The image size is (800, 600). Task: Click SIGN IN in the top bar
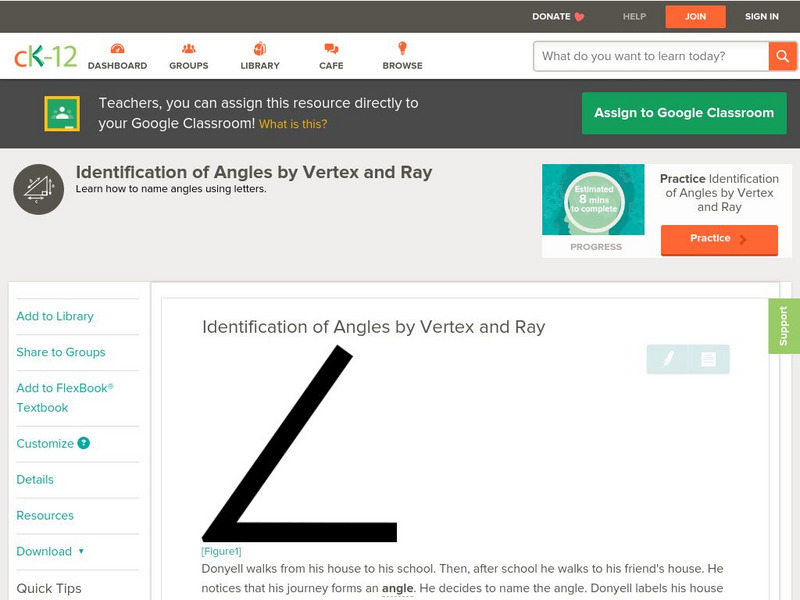(762, 16)
